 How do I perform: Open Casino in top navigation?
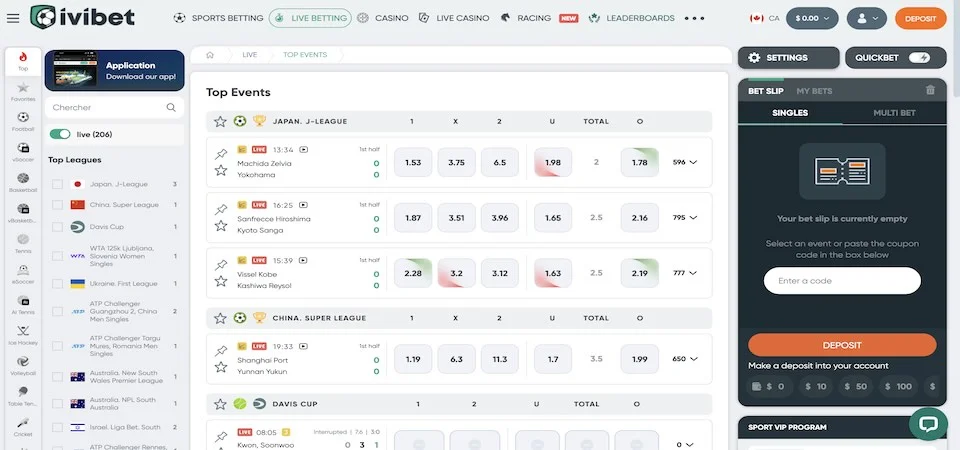pos(383,18)
